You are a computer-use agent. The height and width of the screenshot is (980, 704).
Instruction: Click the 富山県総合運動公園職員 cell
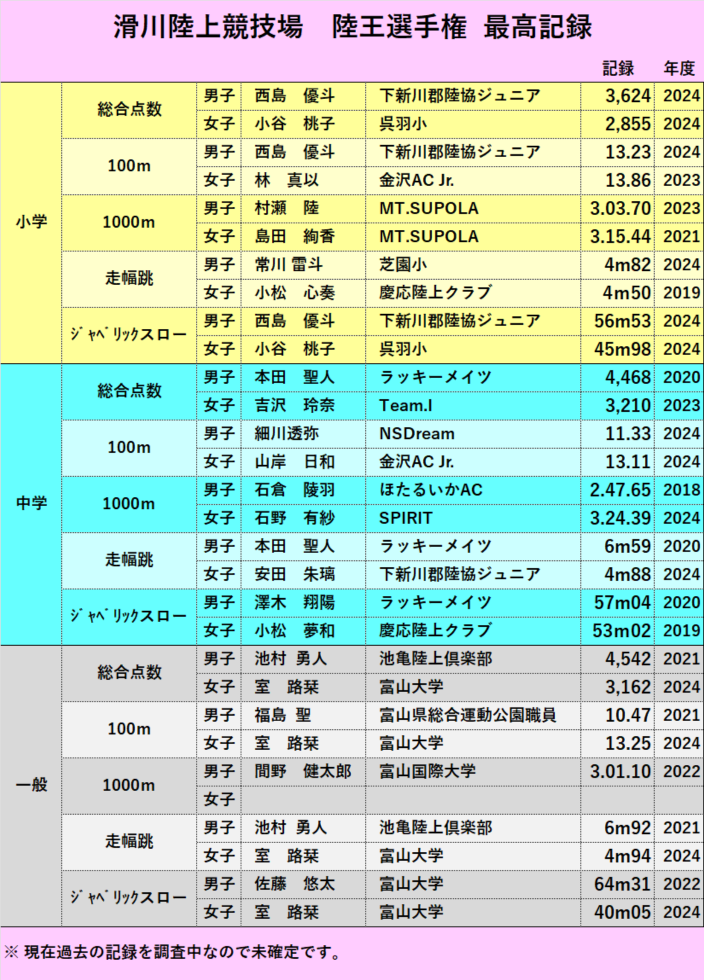468,715
